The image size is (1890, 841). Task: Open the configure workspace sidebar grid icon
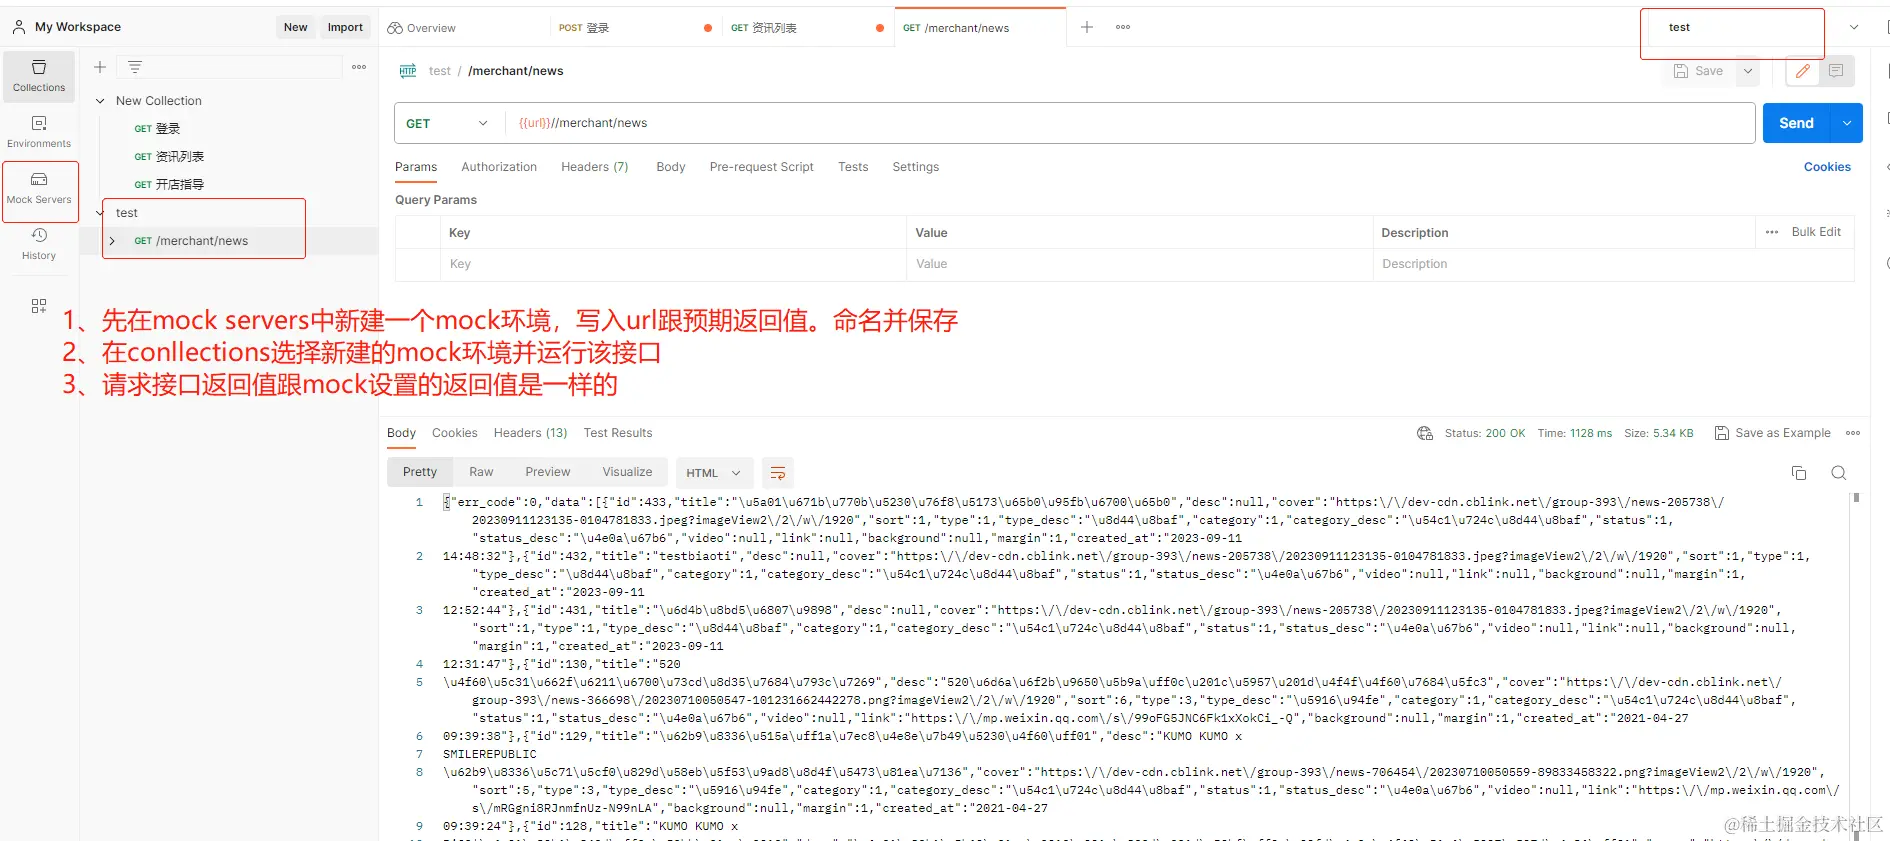click(x=39, y=306)
